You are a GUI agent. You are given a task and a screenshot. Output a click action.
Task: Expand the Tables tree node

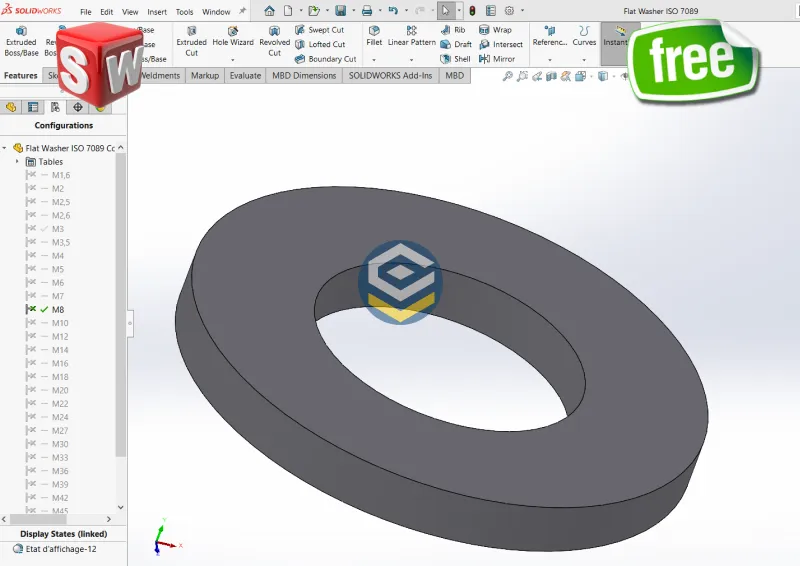click(x=17, y=162)
